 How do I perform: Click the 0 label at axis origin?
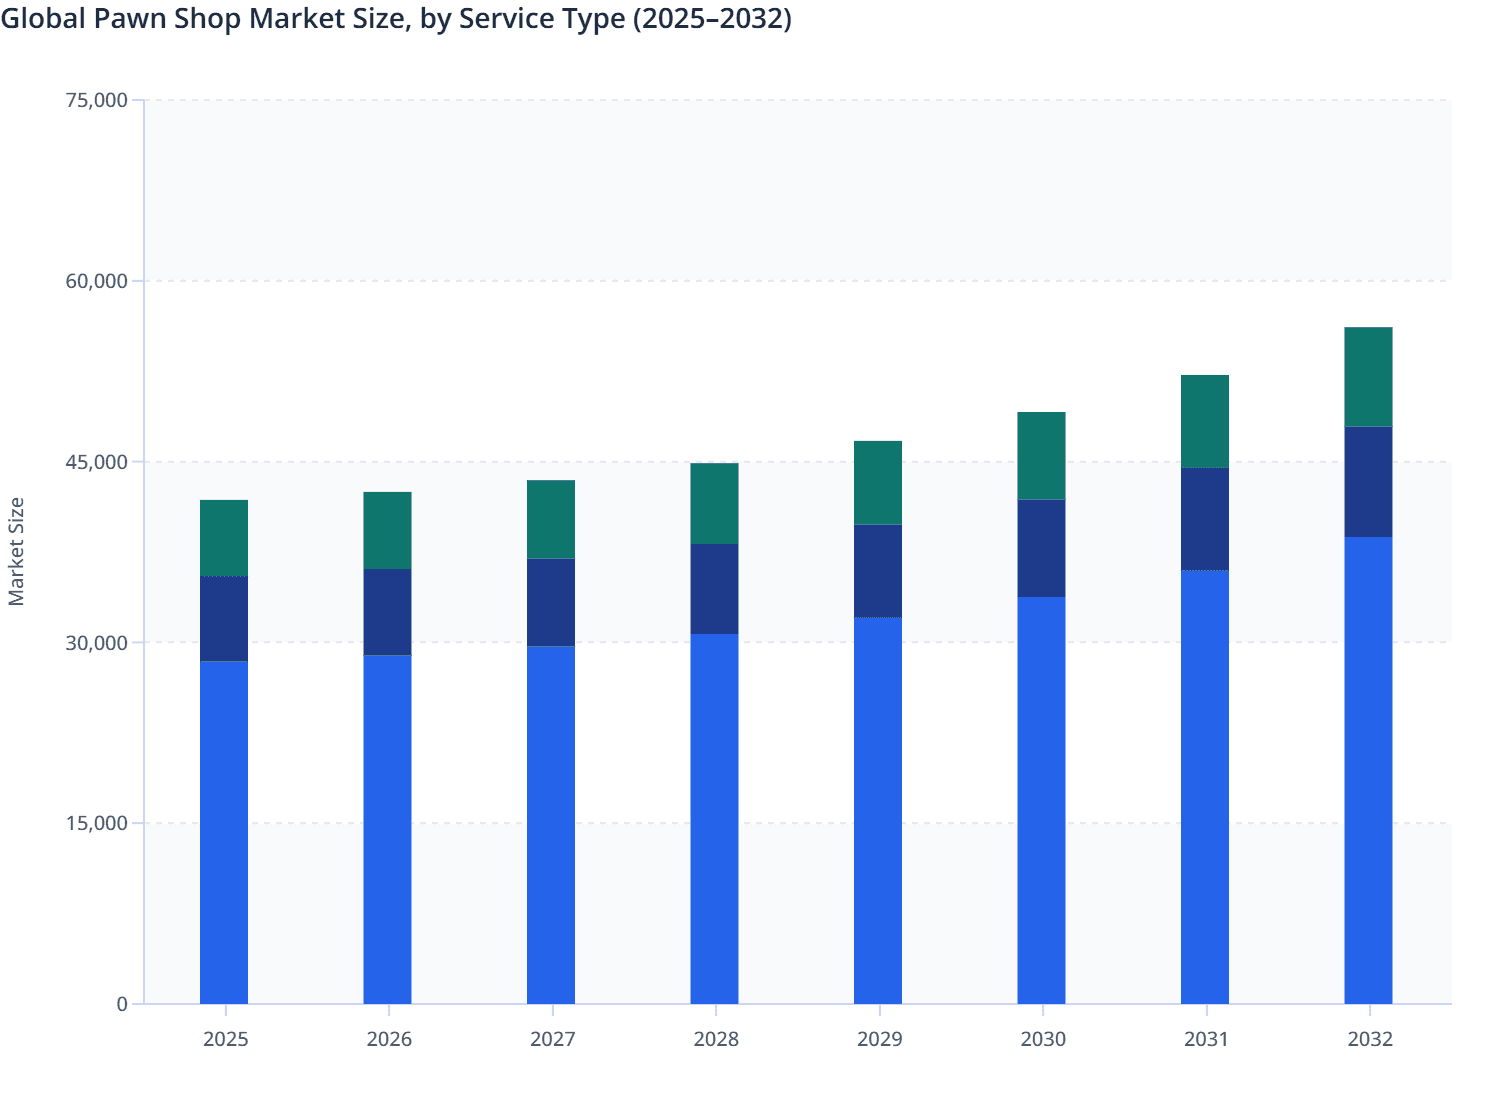[124, 1003]
